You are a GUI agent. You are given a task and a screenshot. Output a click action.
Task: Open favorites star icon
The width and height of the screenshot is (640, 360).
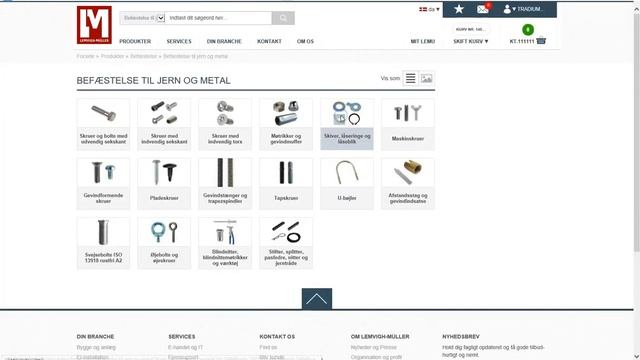459,9
